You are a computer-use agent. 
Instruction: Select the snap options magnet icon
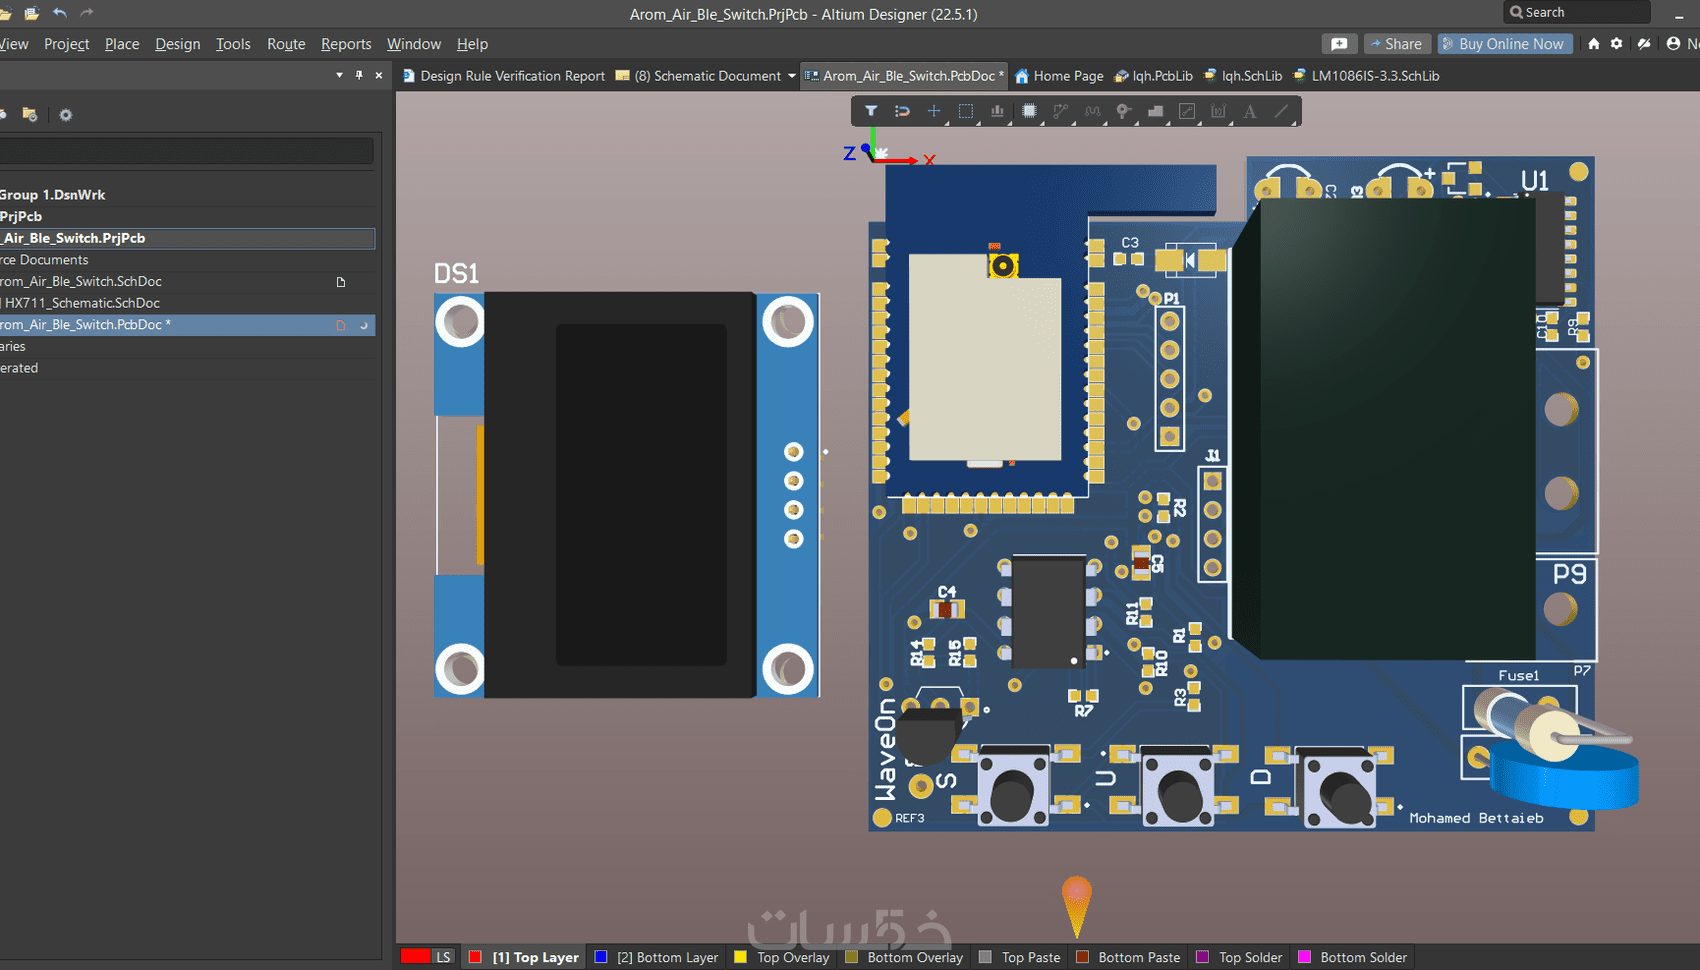[902, 111]
